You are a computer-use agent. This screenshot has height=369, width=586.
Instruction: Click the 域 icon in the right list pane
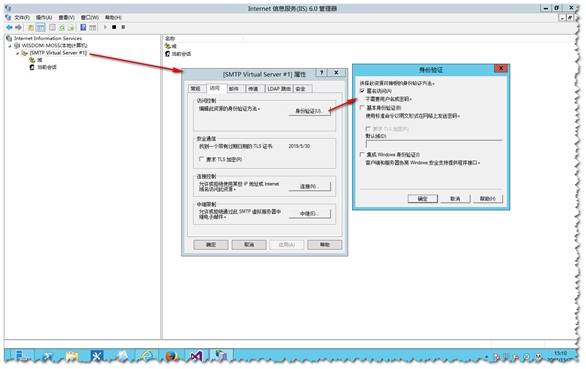click(x=168, y=46)
